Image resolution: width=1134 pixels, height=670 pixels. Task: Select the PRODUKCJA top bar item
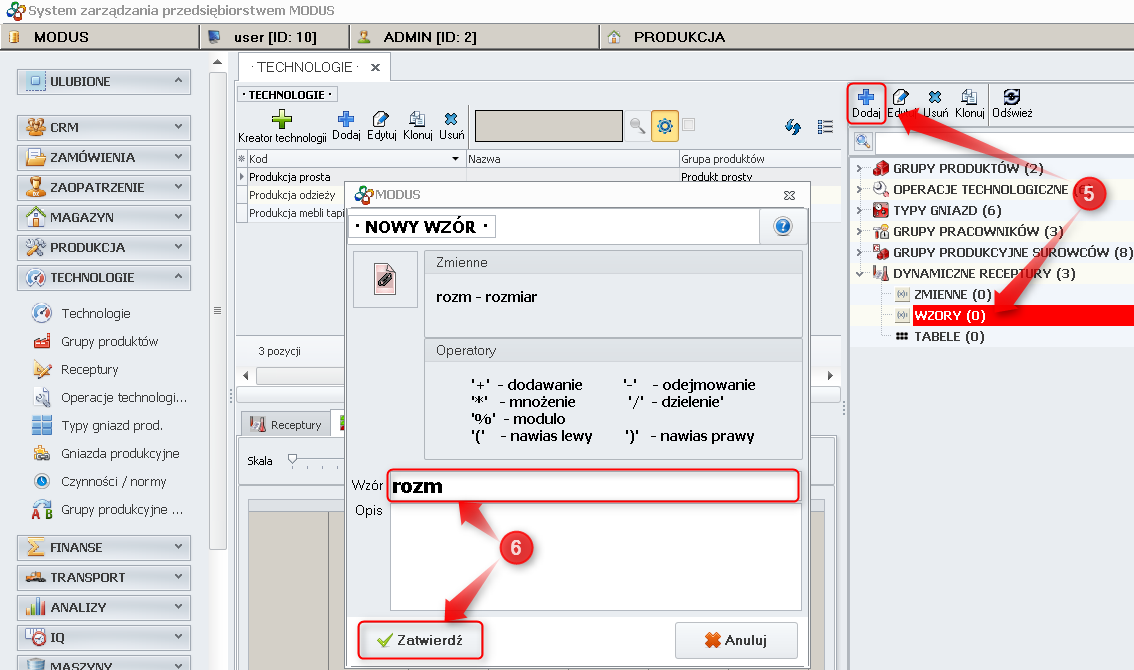tap(678, 37)
